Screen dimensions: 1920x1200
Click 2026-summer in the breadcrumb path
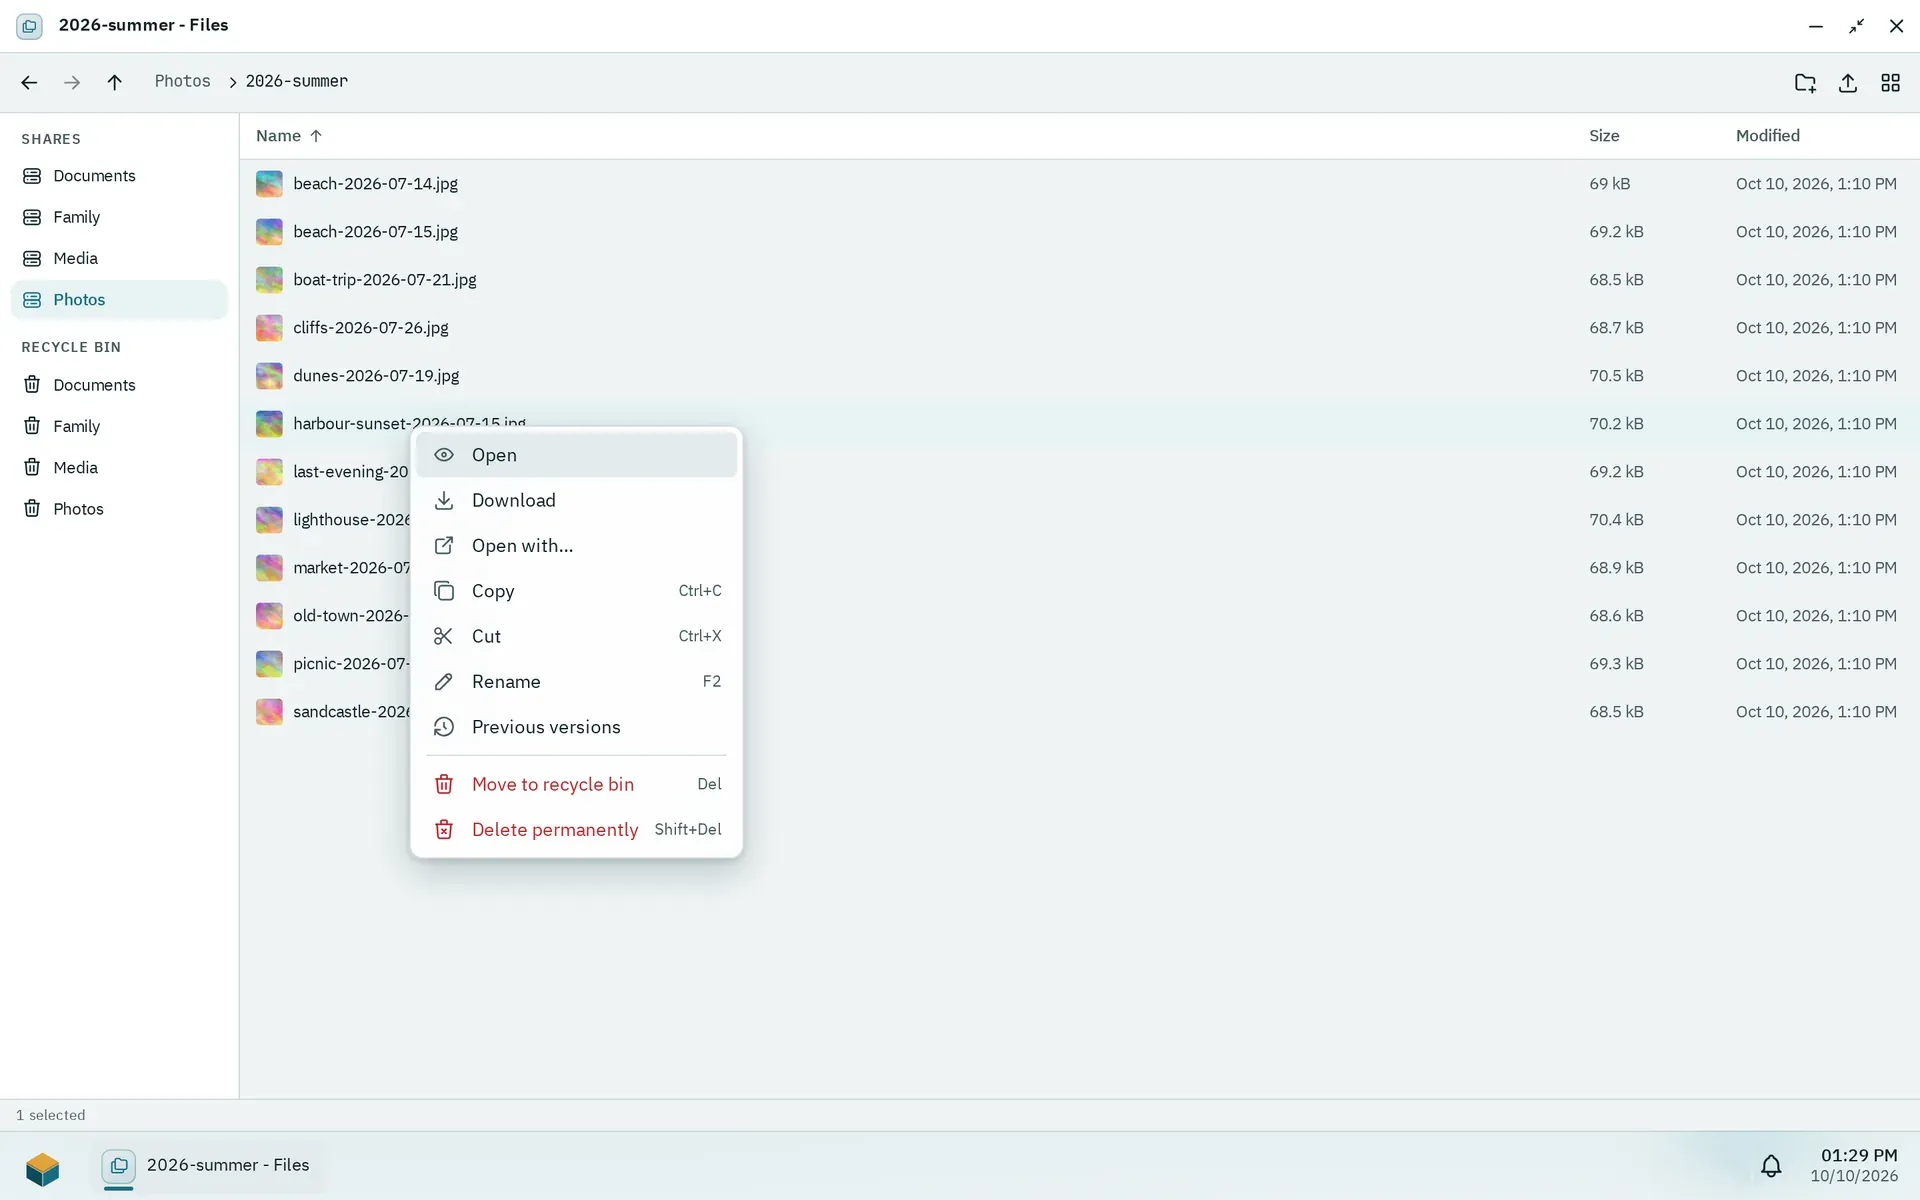pos(296,81)
